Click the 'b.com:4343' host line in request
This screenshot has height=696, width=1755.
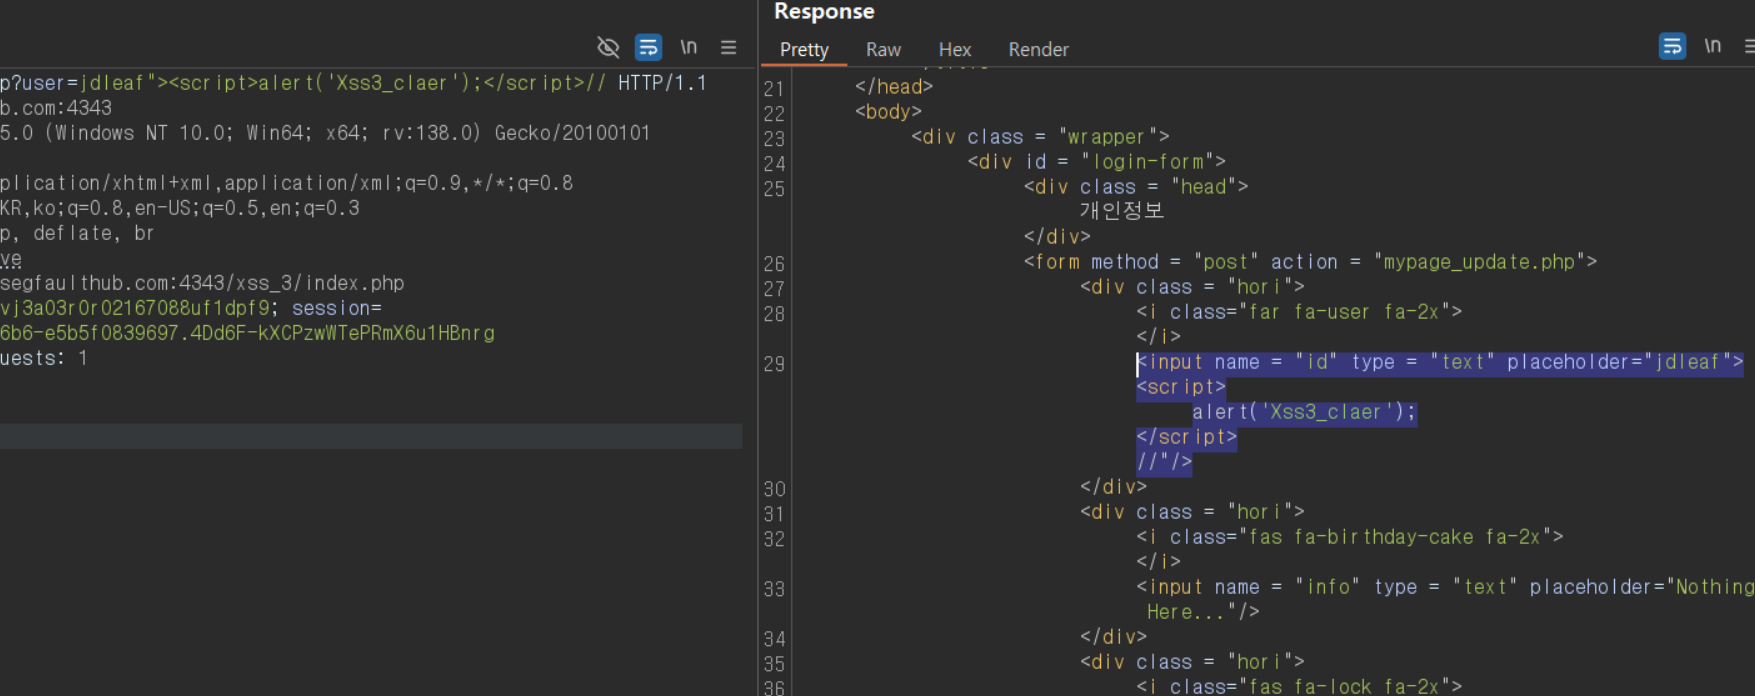(56, 108)
